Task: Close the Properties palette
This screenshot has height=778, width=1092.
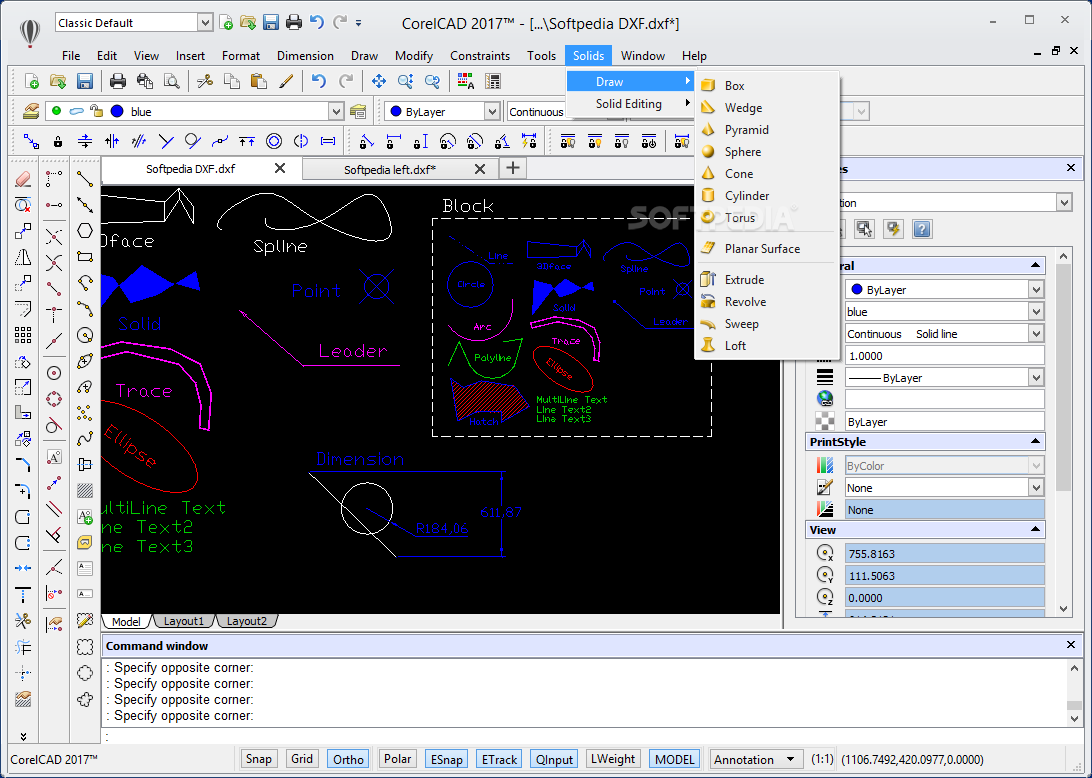Action: (1071, 168)
